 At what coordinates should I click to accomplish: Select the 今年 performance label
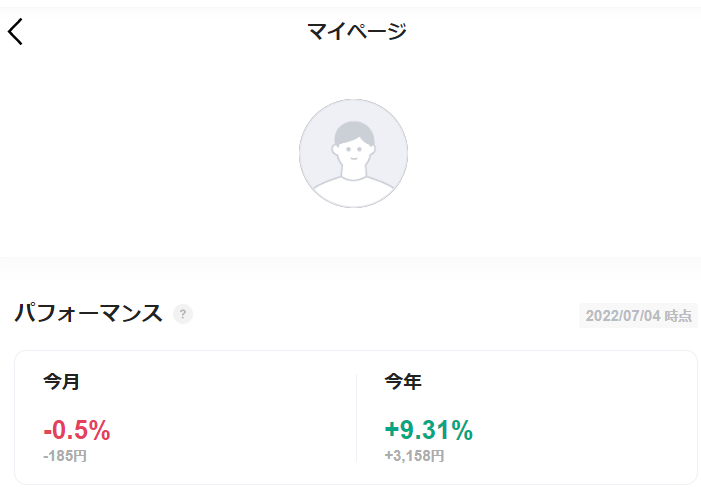pos(403,381)
